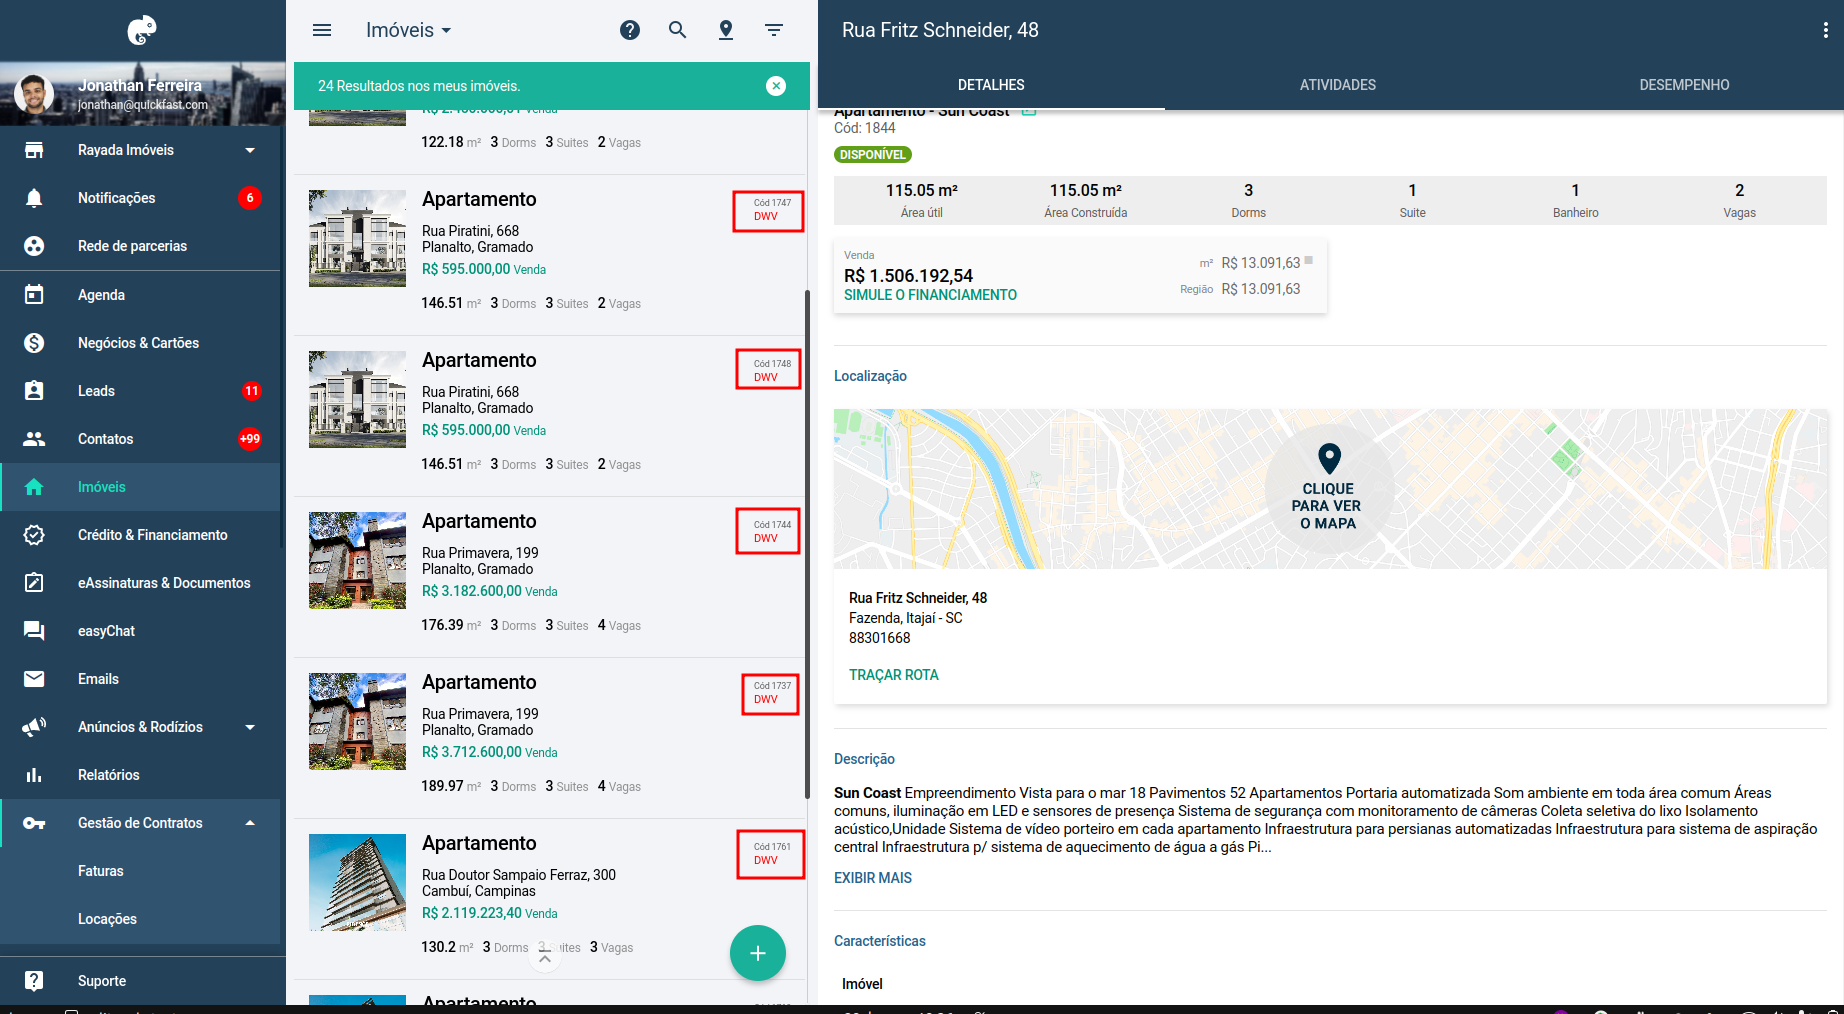1844x1014 pixels.
Task: Collapse the Gestão de Contratos arrow
Action: [250, 823]
